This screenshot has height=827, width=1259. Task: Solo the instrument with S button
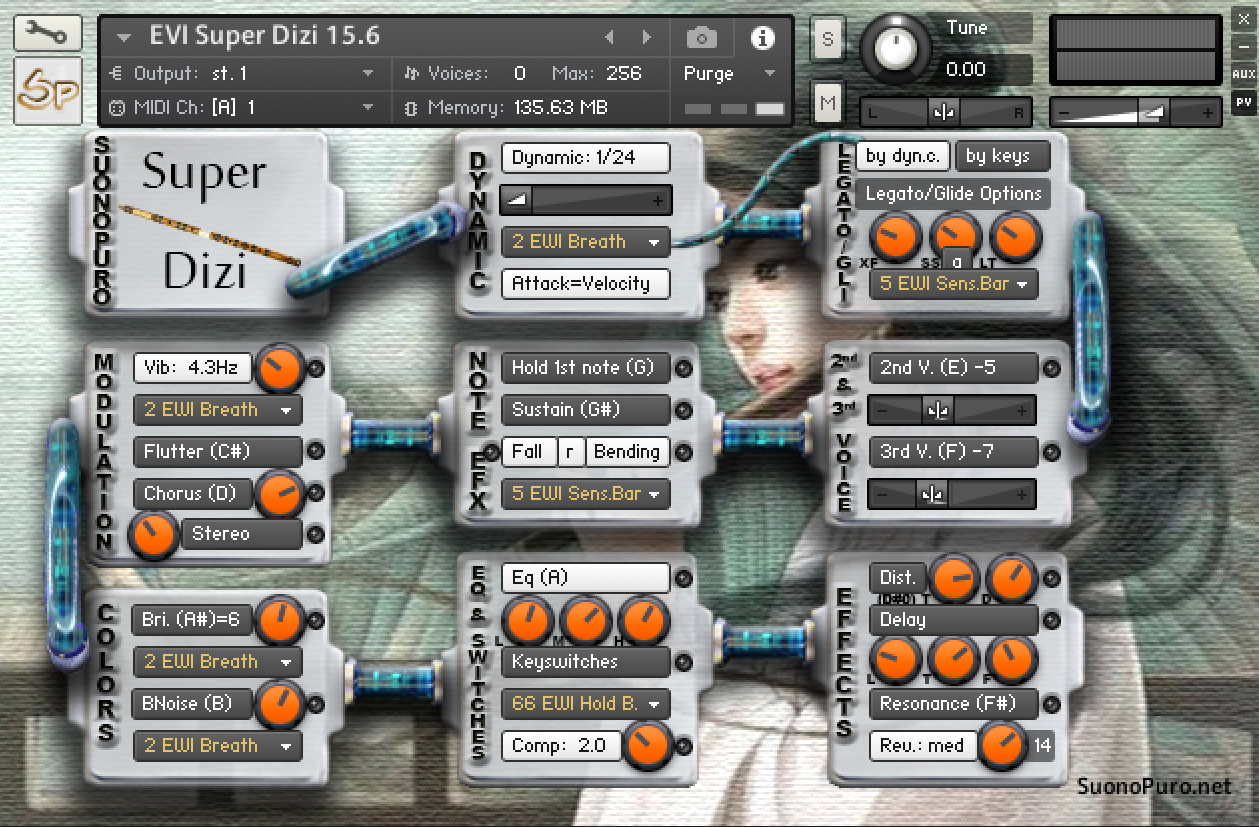[x=828, y=40]
